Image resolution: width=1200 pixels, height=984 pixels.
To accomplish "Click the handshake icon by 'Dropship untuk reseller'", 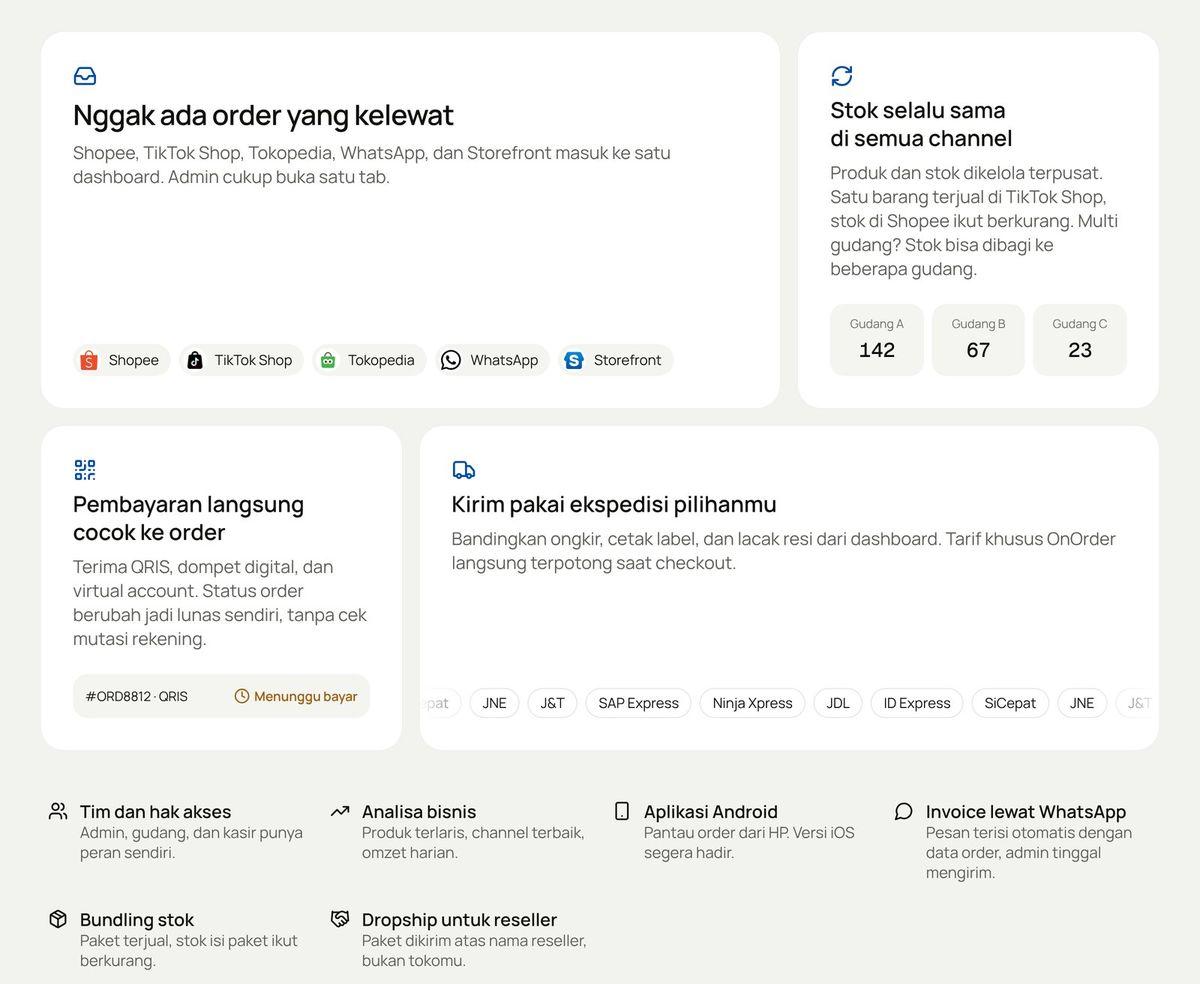I will tap(340, 919).
